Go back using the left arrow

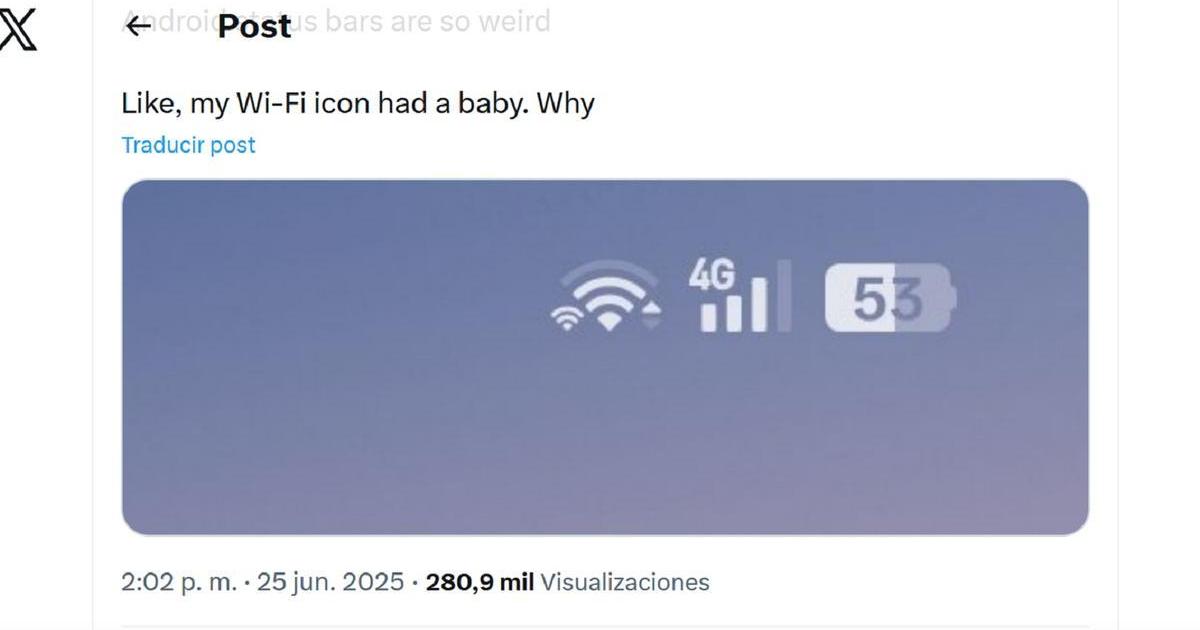pyautogui.click(x=140, y=27)
